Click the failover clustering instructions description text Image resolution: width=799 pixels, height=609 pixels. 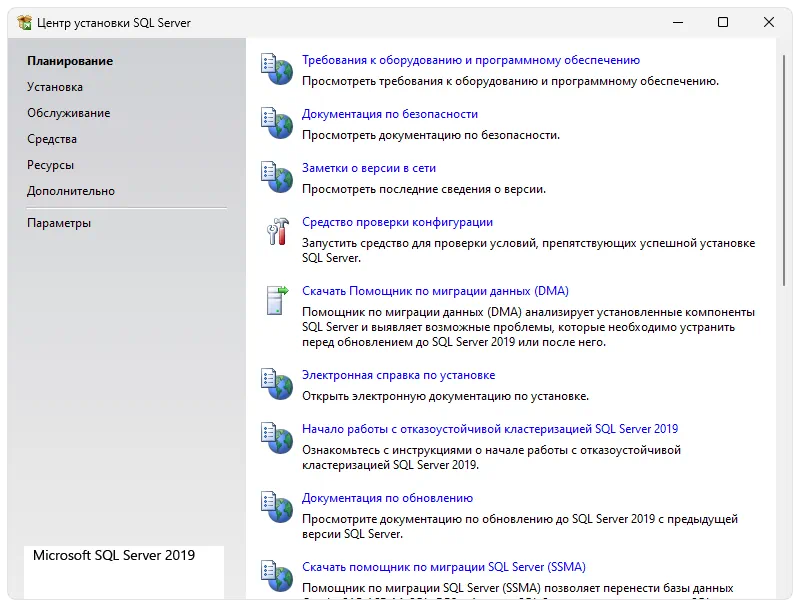[x=491, y=458]
